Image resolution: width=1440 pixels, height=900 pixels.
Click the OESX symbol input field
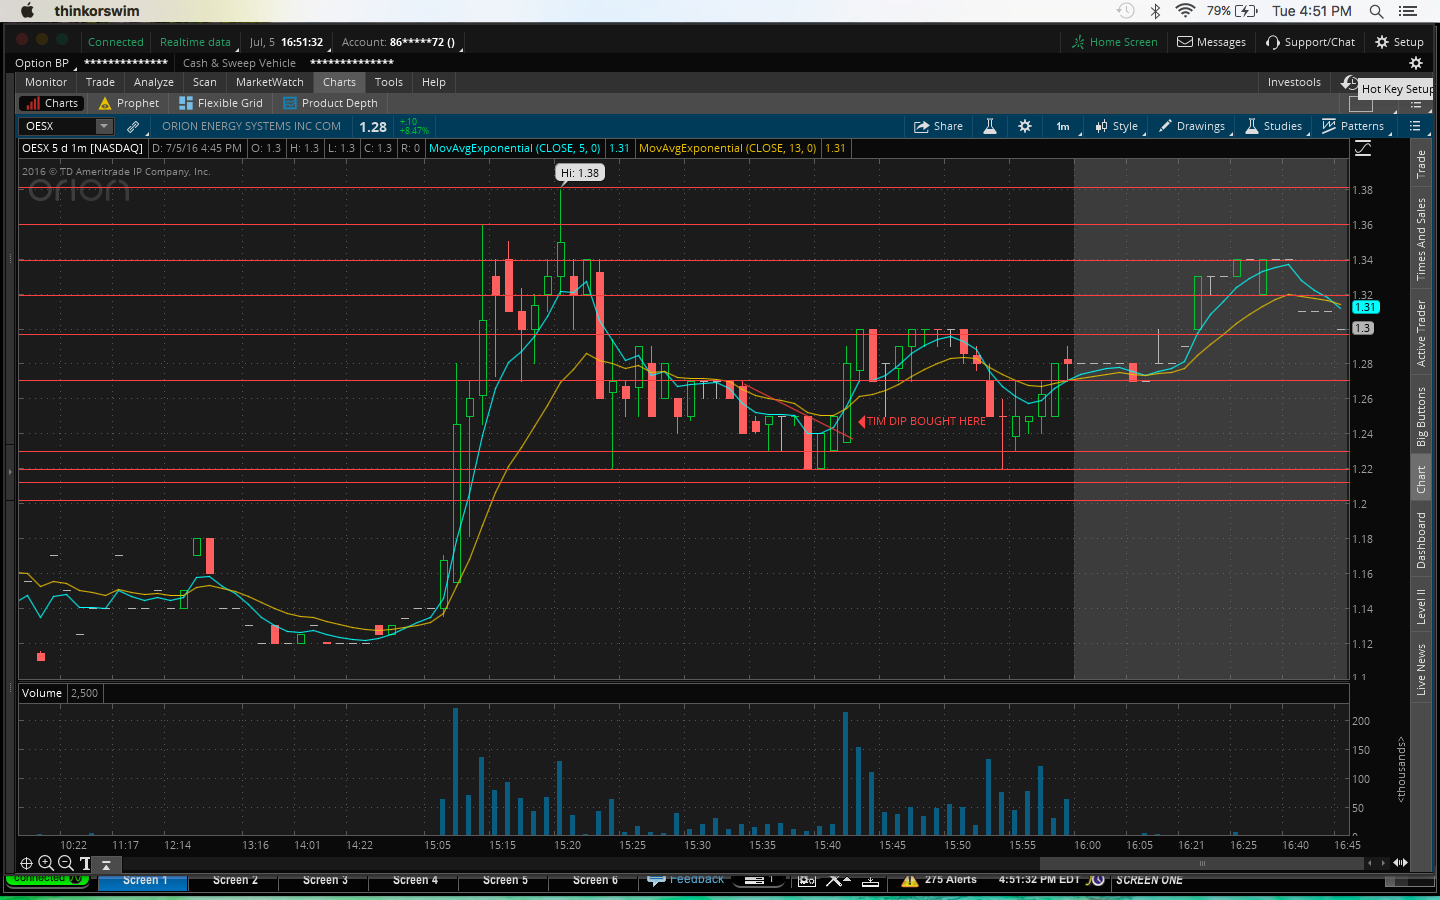tap(58, 126)
